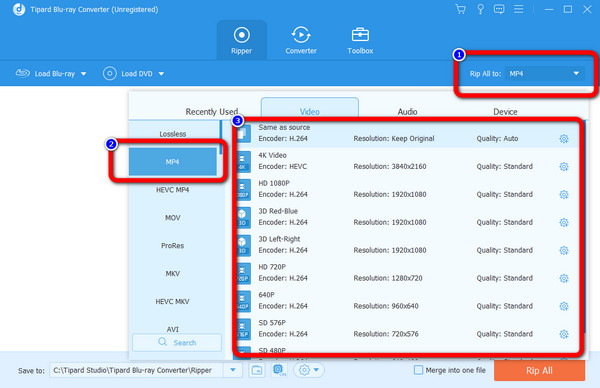Click the Rip All button
Screen dimensions: 600x388
pos(539,370)
